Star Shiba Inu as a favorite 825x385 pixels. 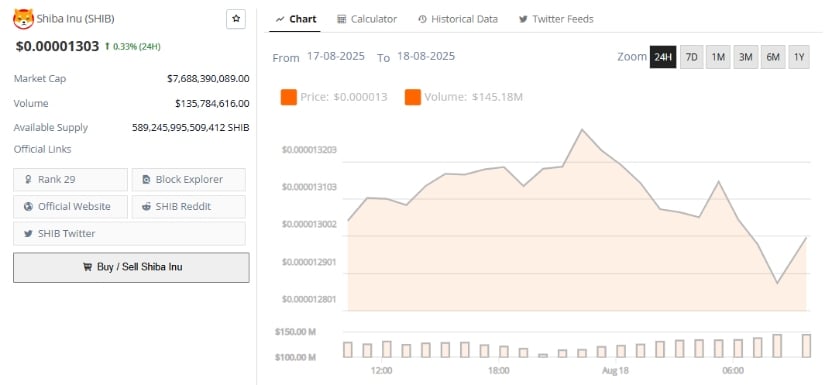[236, 19]
